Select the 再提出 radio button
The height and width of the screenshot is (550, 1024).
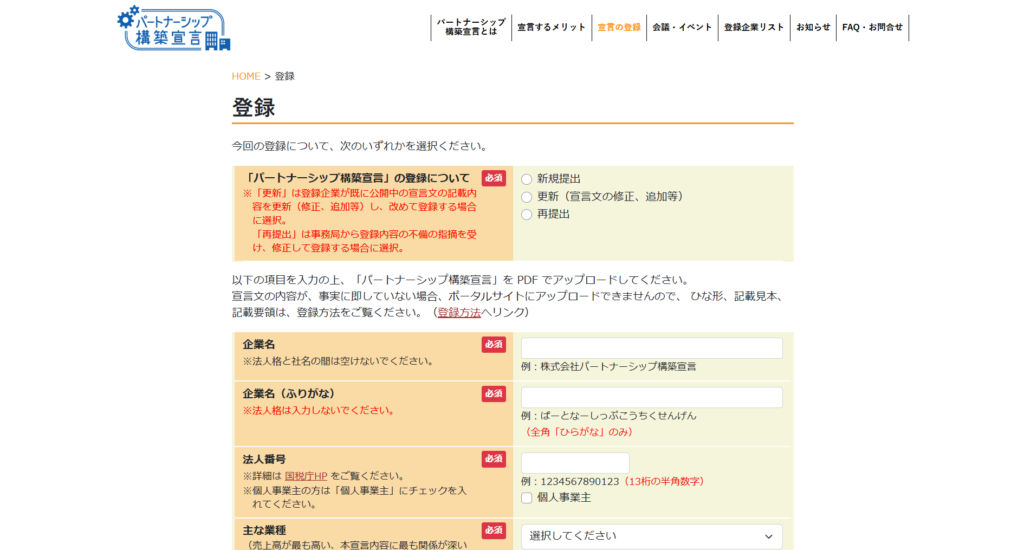pyautogui.click(x=527, y=214)
